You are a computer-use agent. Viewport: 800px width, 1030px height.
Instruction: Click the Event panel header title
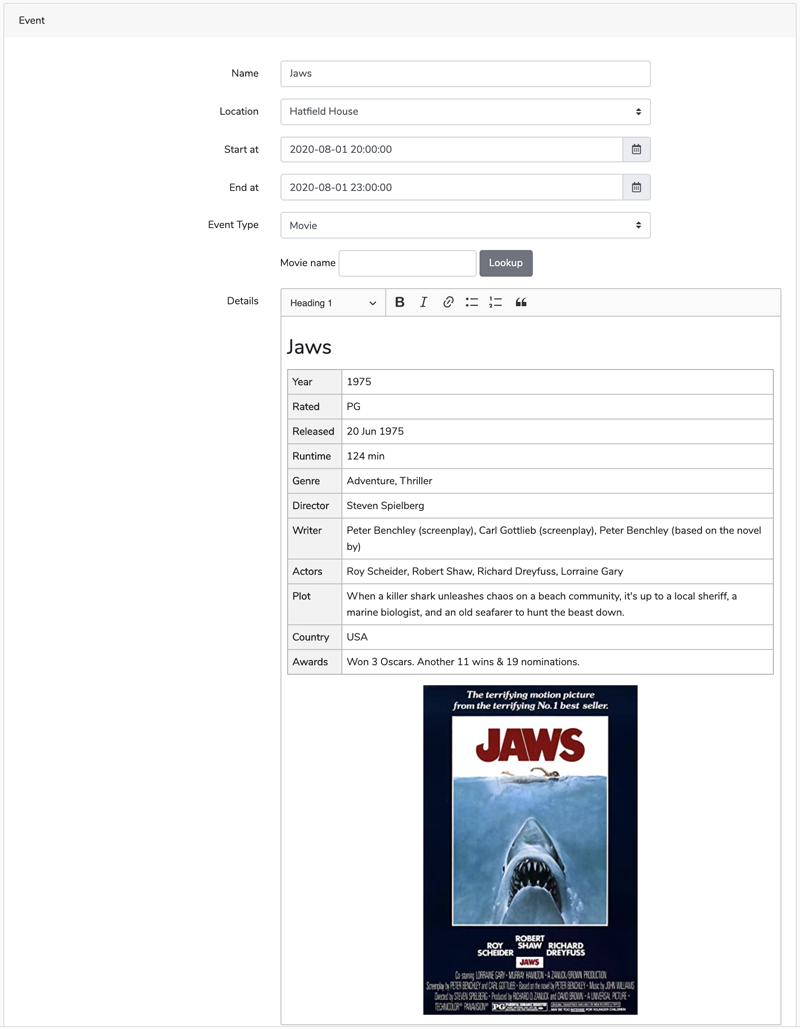tap(32, 20)
